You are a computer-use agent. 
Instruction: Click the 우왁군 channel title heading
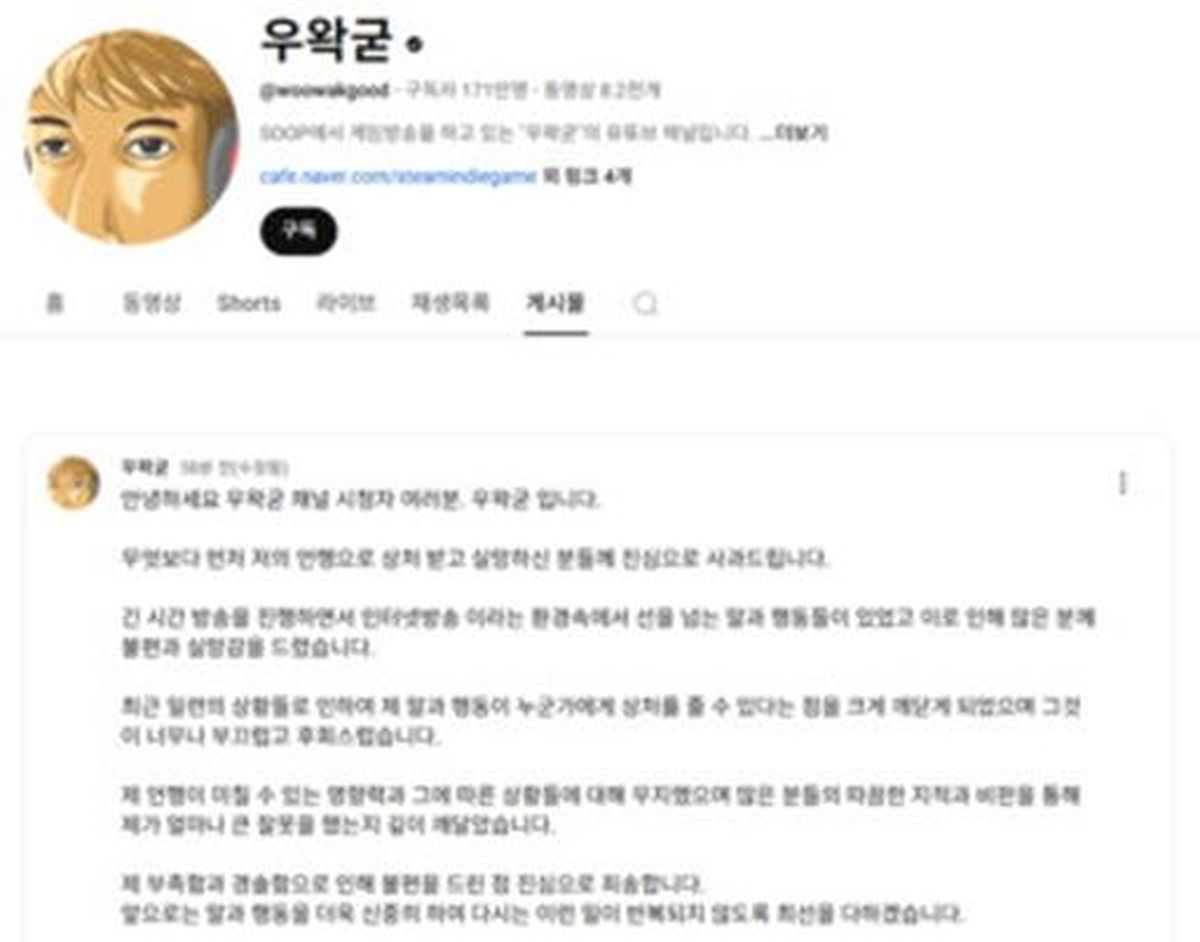tap(325, 41)
